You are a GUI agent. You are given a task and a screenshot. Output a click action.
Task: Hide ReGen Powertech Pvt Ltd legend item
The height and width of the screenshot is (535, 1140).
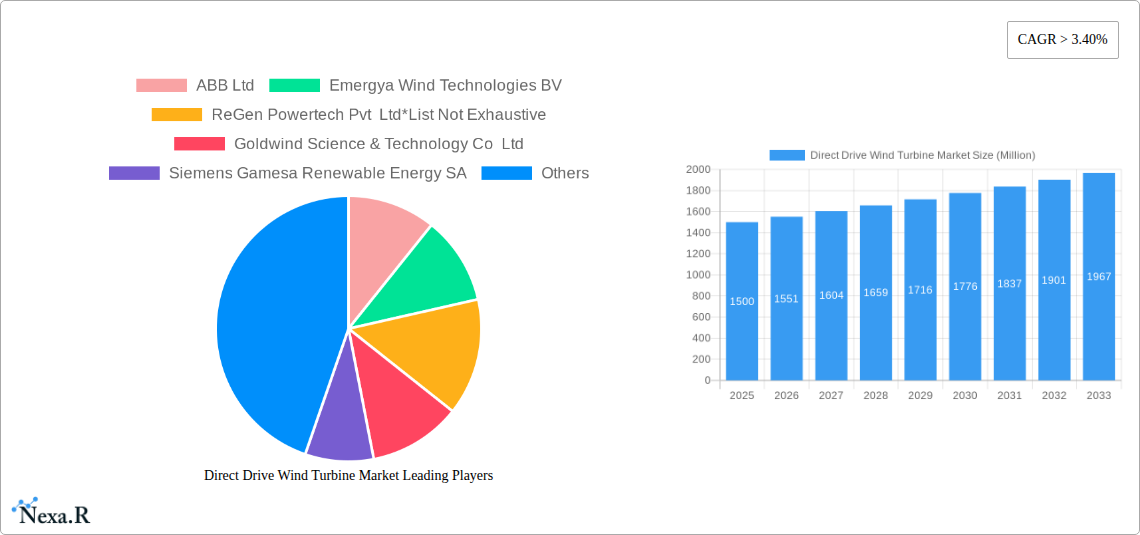coord(378,115)
